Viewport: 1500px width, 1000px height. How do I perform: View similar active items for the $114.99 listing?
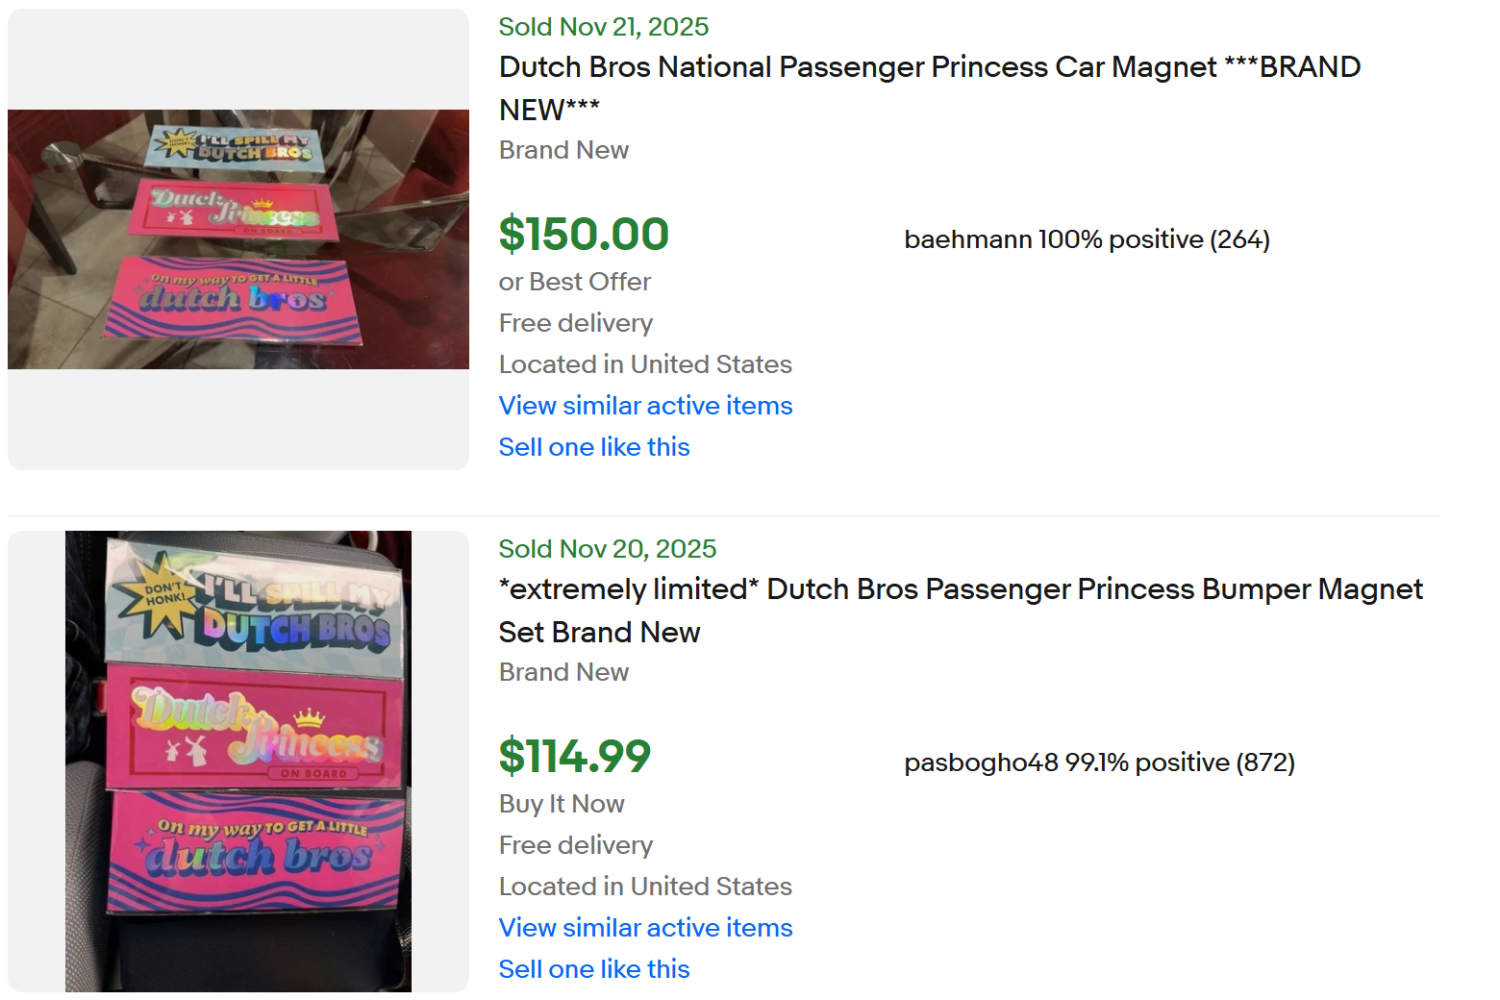(645, 928)
